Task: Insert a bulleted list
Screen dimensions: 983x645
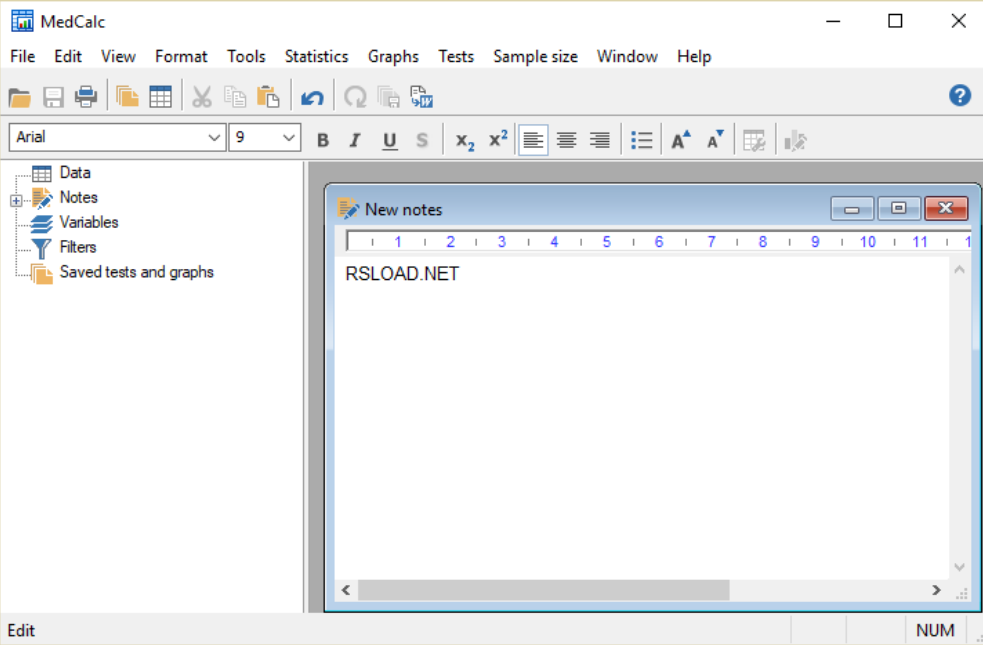Action: (641, 140)
